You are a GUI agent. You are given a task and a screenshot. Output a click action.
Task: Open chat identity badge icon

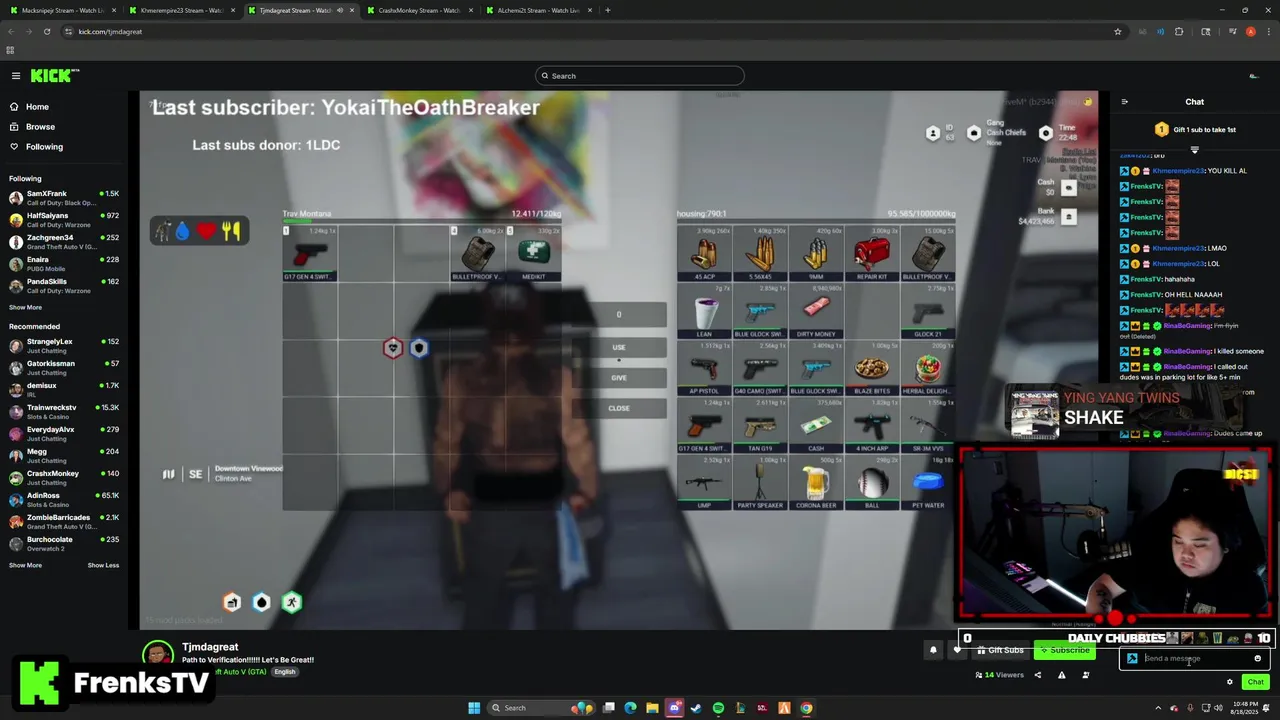1132,659
